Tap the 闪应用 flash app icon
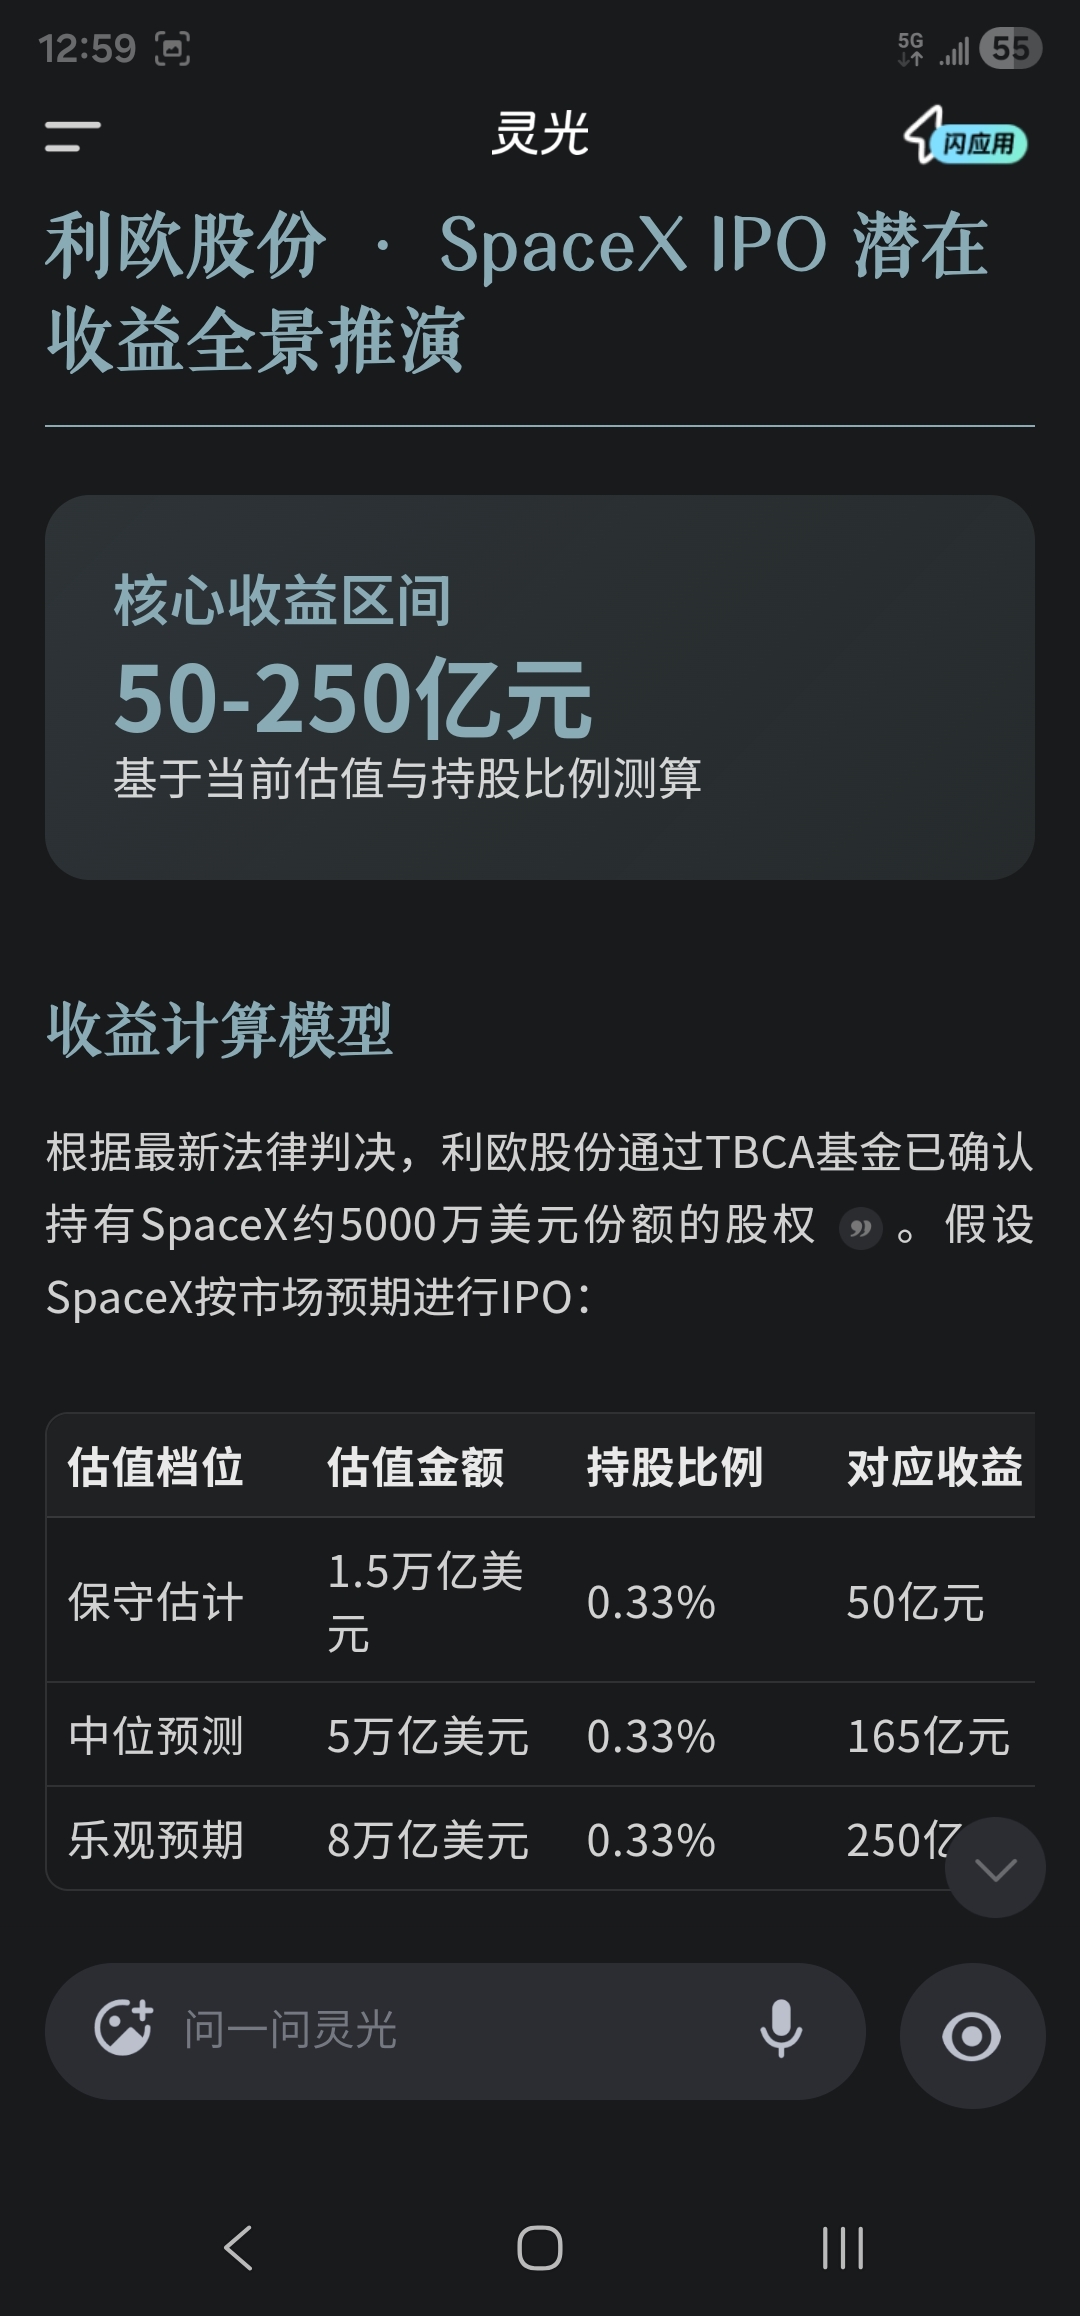The width and height of the screenshot is (1080, 2316). click(x=965, y=139)
